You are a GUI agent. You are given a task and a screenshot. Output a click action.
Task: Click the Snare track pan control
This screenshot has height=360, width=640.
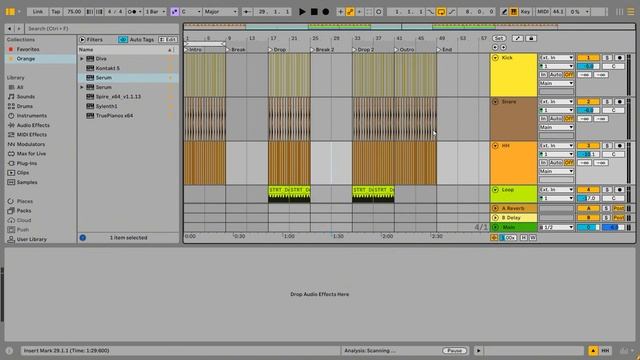[x=613, y=110]
